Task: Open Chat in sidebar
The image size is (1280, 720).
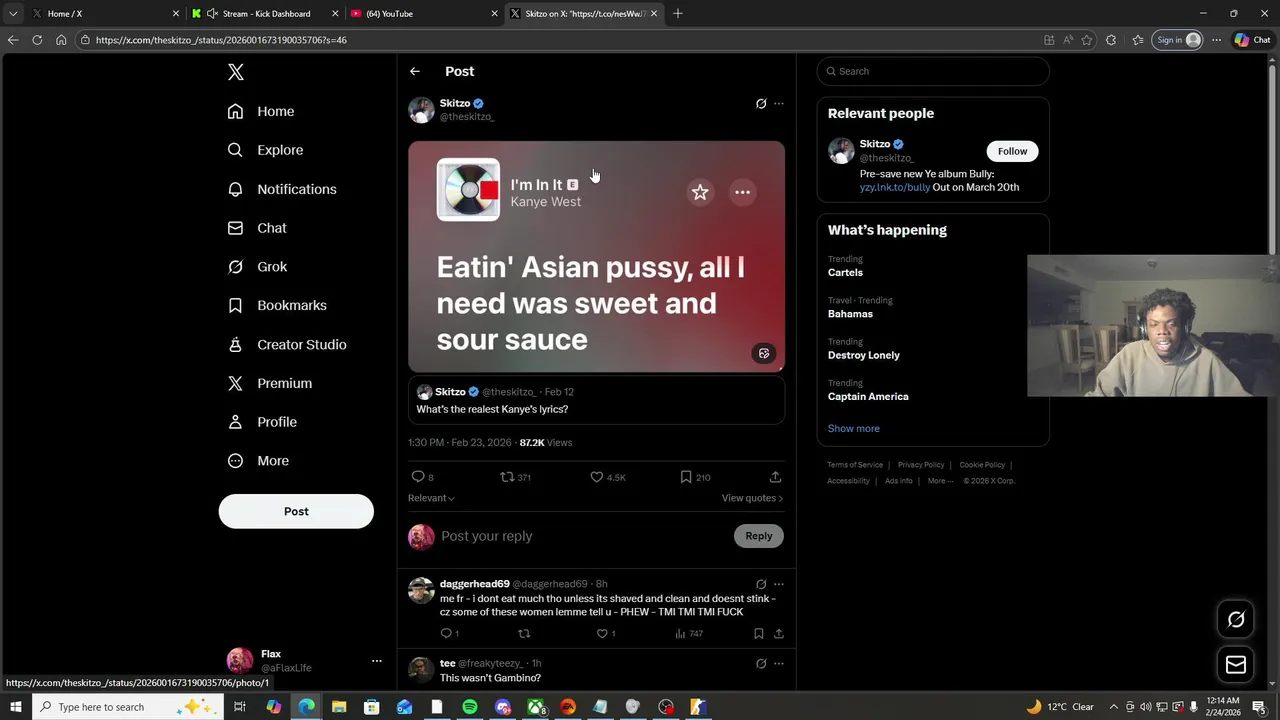Action: pos(257,228)
